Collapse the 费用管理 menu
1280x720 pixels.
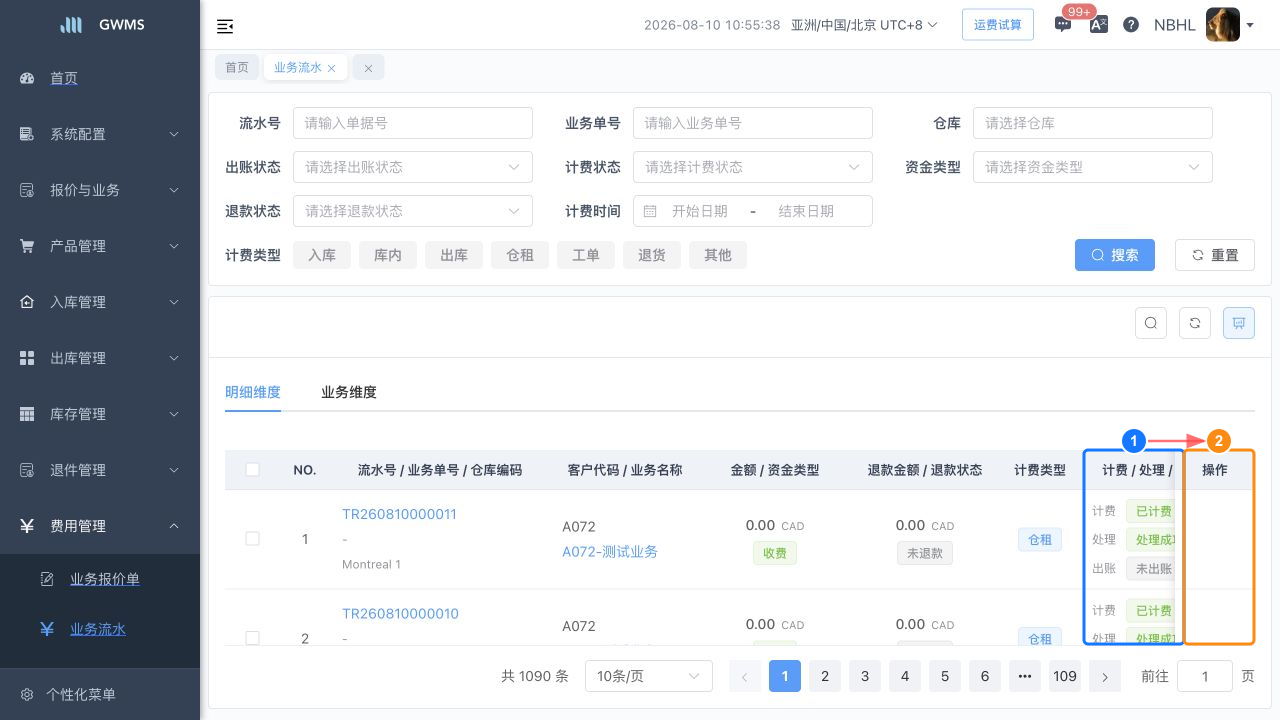[x=100, y=526]
